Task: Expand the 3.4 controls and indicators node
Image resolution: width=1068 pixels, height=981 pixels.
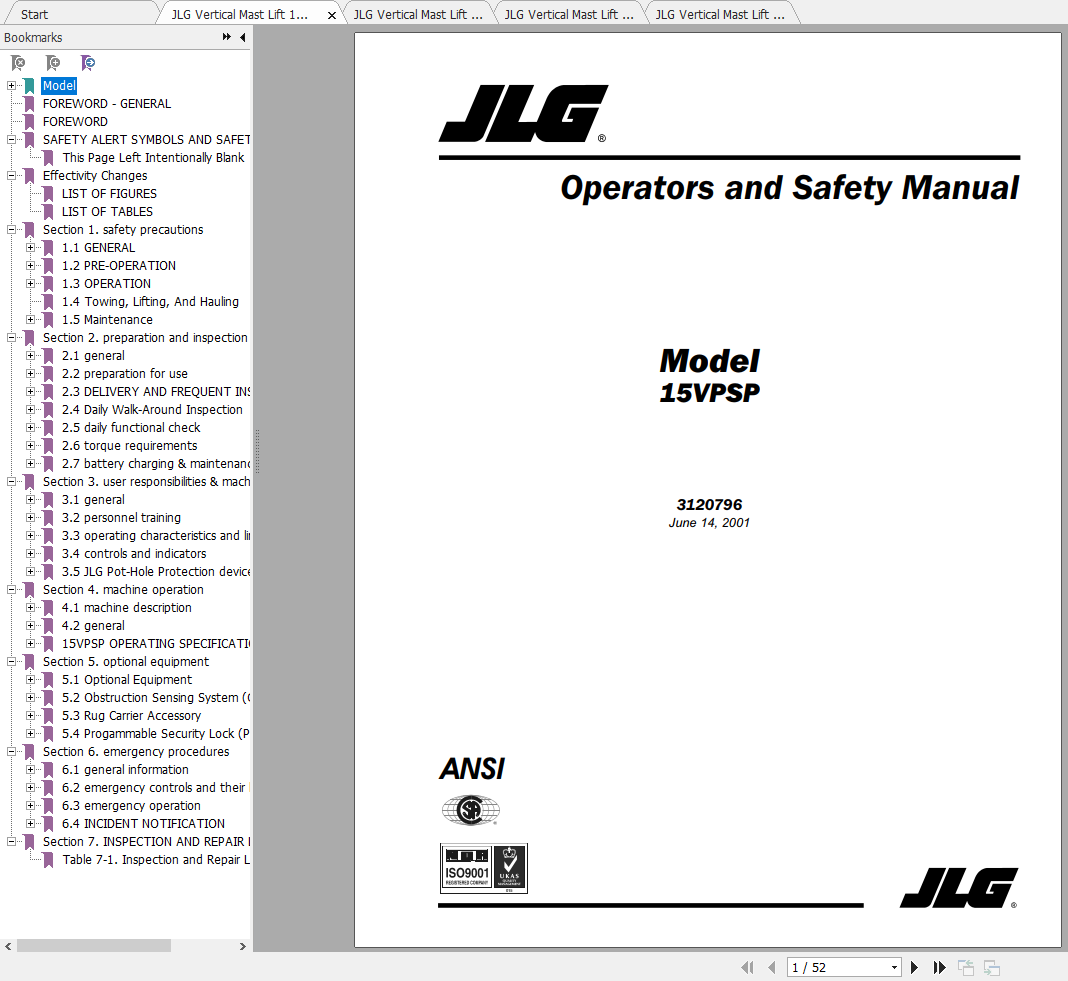Action: pyautogui.click(x=31, y=554)
